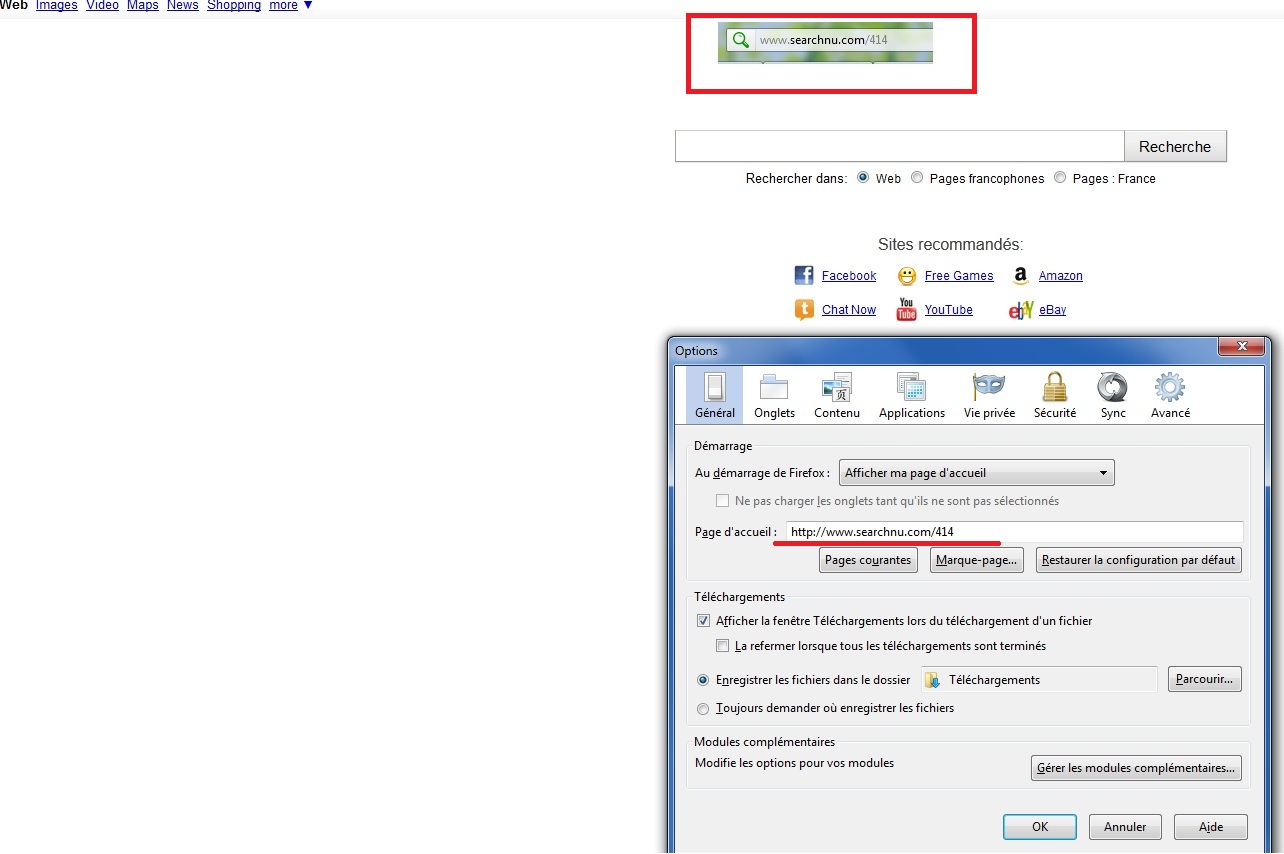This screenshot has width=1284, height=854.
Task: Open the Applications options panel icon
Action: pyautogui.click(x=911, y=388)
